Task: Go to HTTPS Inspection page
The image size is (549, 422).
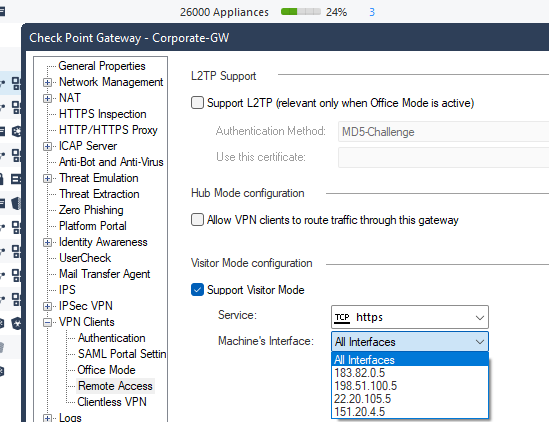Action: [x=103, y=114]
